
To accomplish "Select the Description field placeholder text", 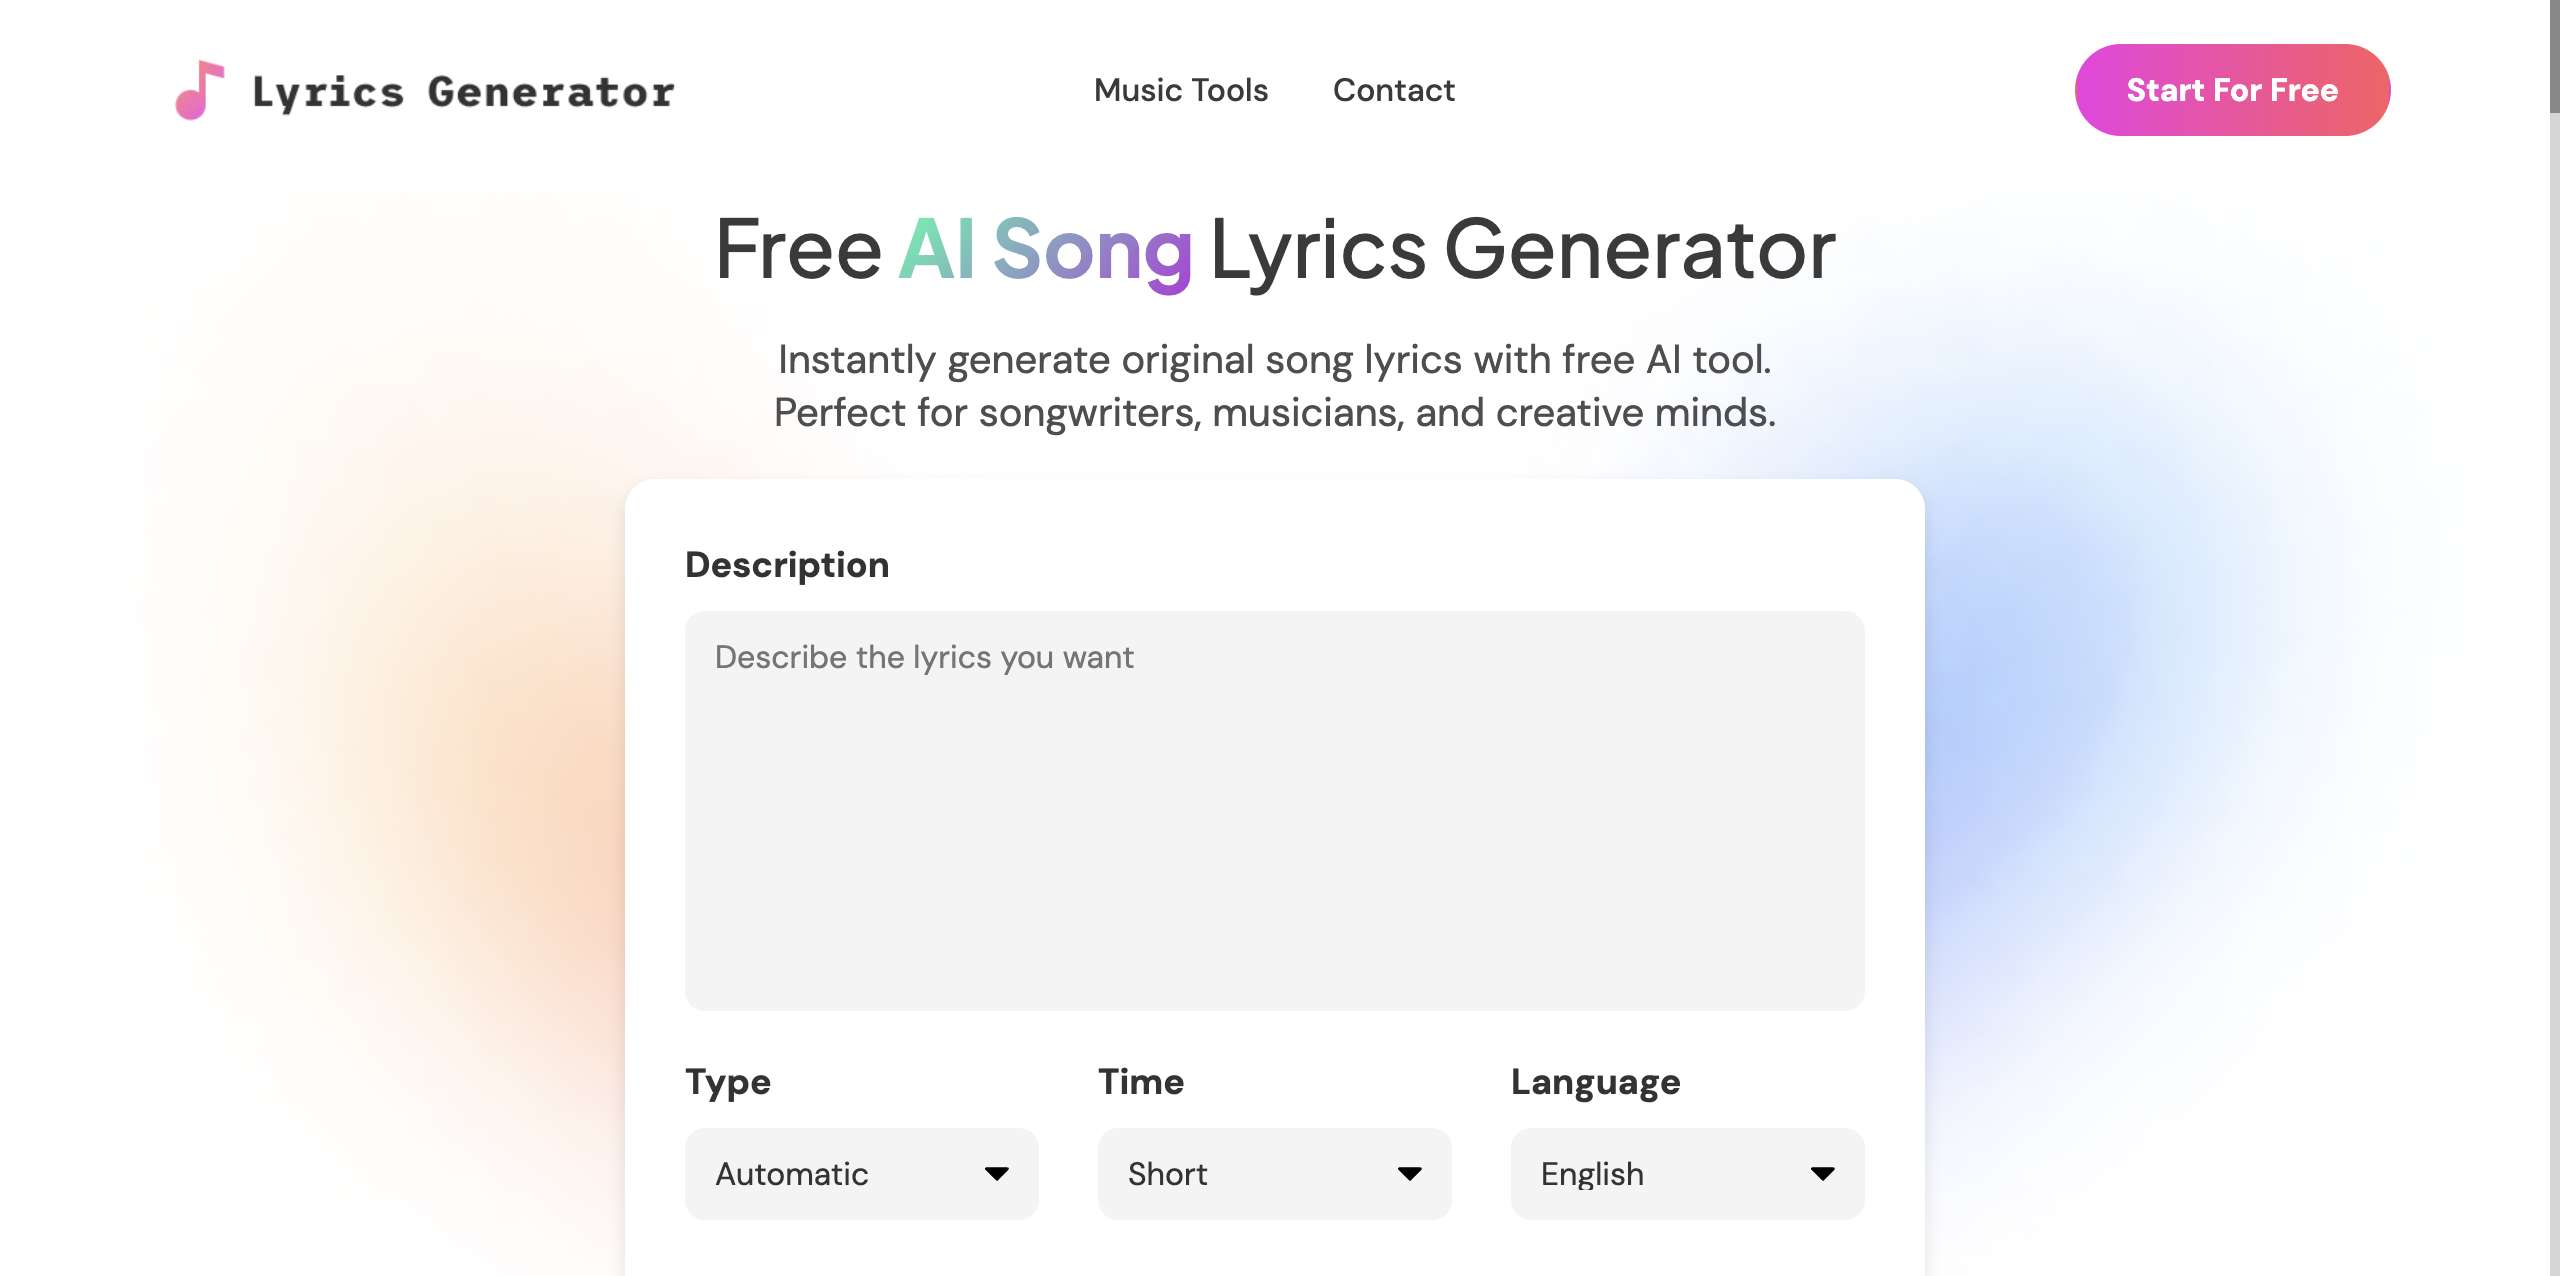I will click(921, 657).
